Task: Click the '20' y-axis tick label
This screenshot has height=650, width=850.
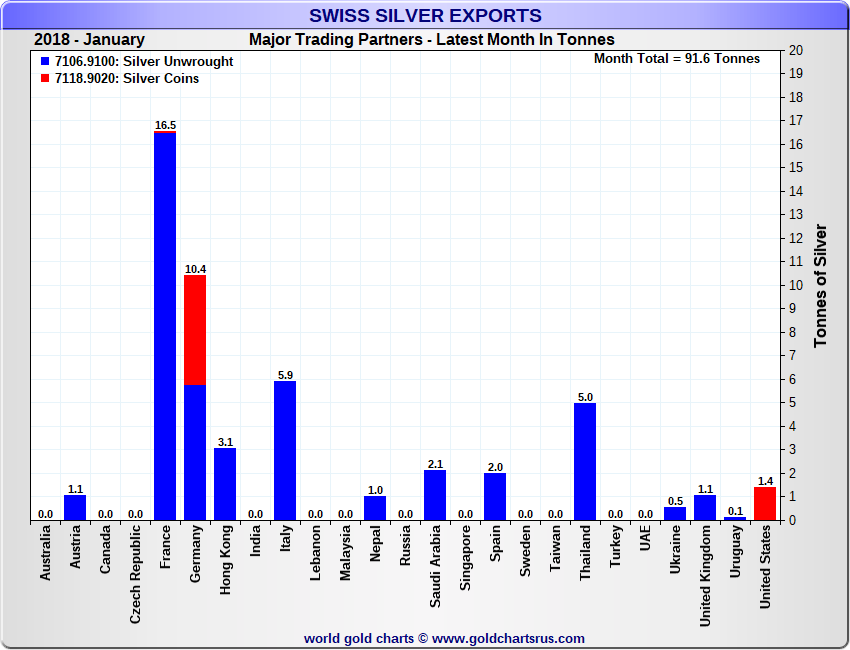Action: 796,50
